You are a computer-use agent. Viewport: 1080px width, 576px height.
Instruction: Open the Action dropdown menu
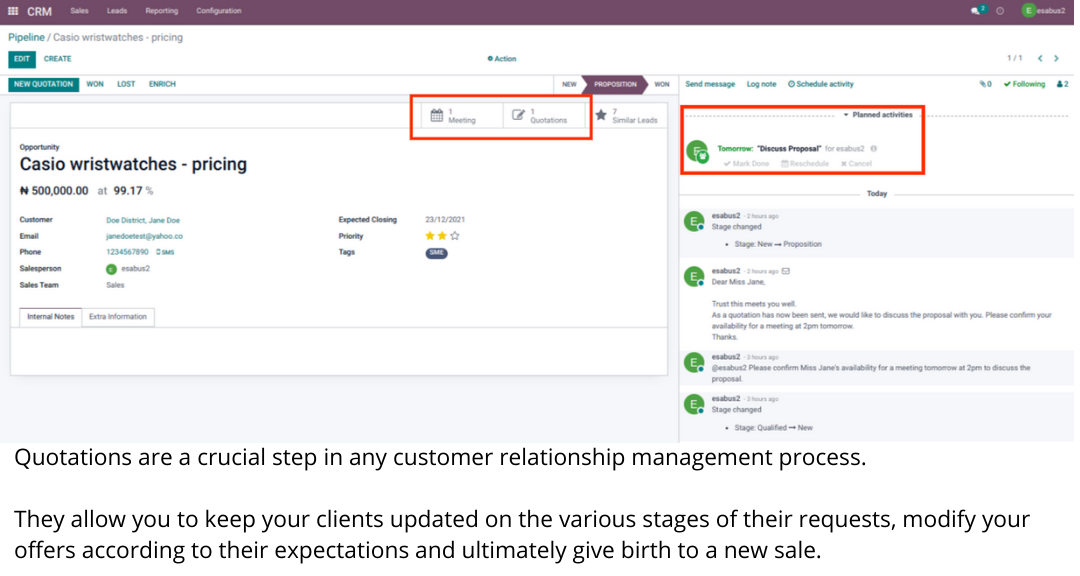click(x=502, y=59)
